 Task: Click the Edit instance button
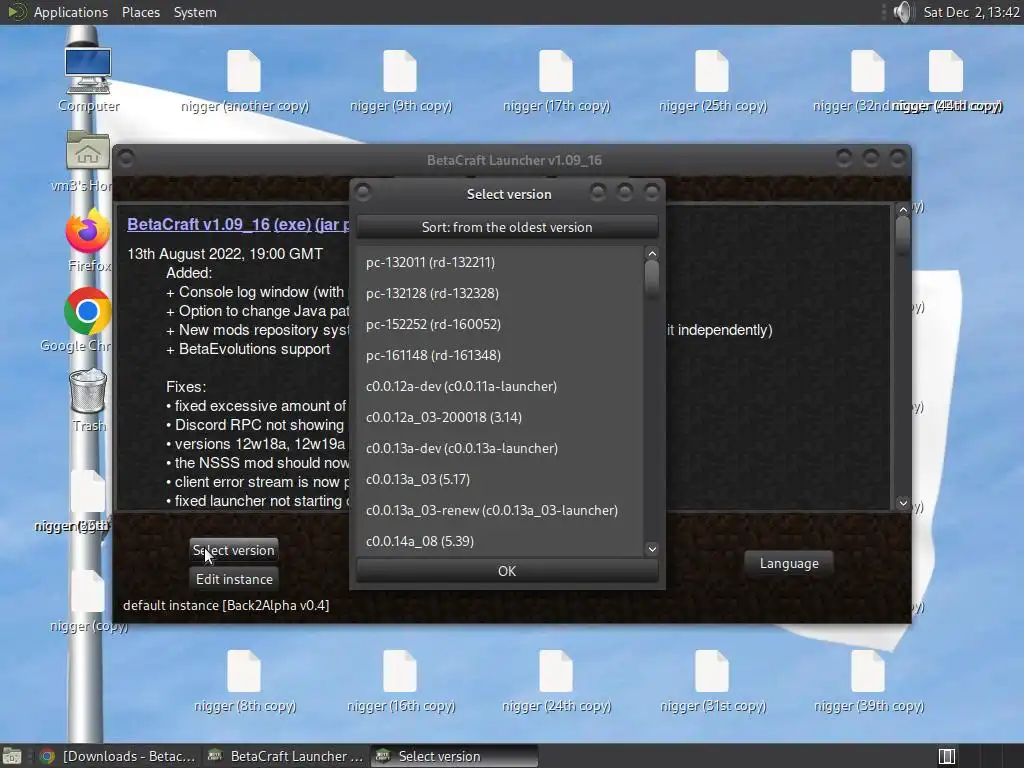[234, 579]
